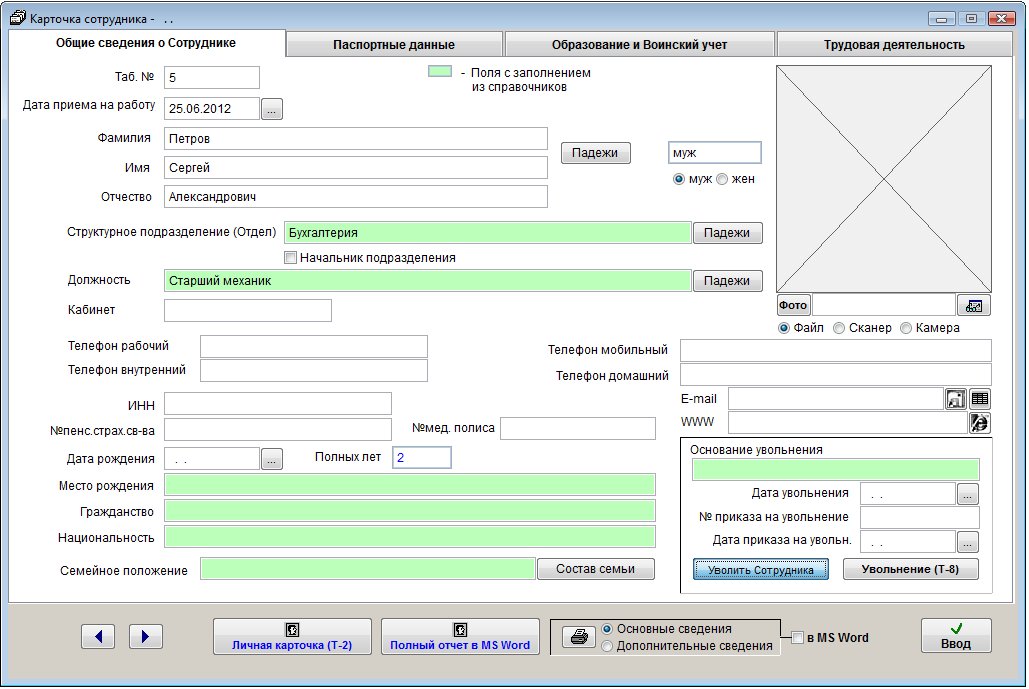This screenshot has height=689, width=1029.
Task: Open date picker for Дата увольнения
Action: pos(967,493)
